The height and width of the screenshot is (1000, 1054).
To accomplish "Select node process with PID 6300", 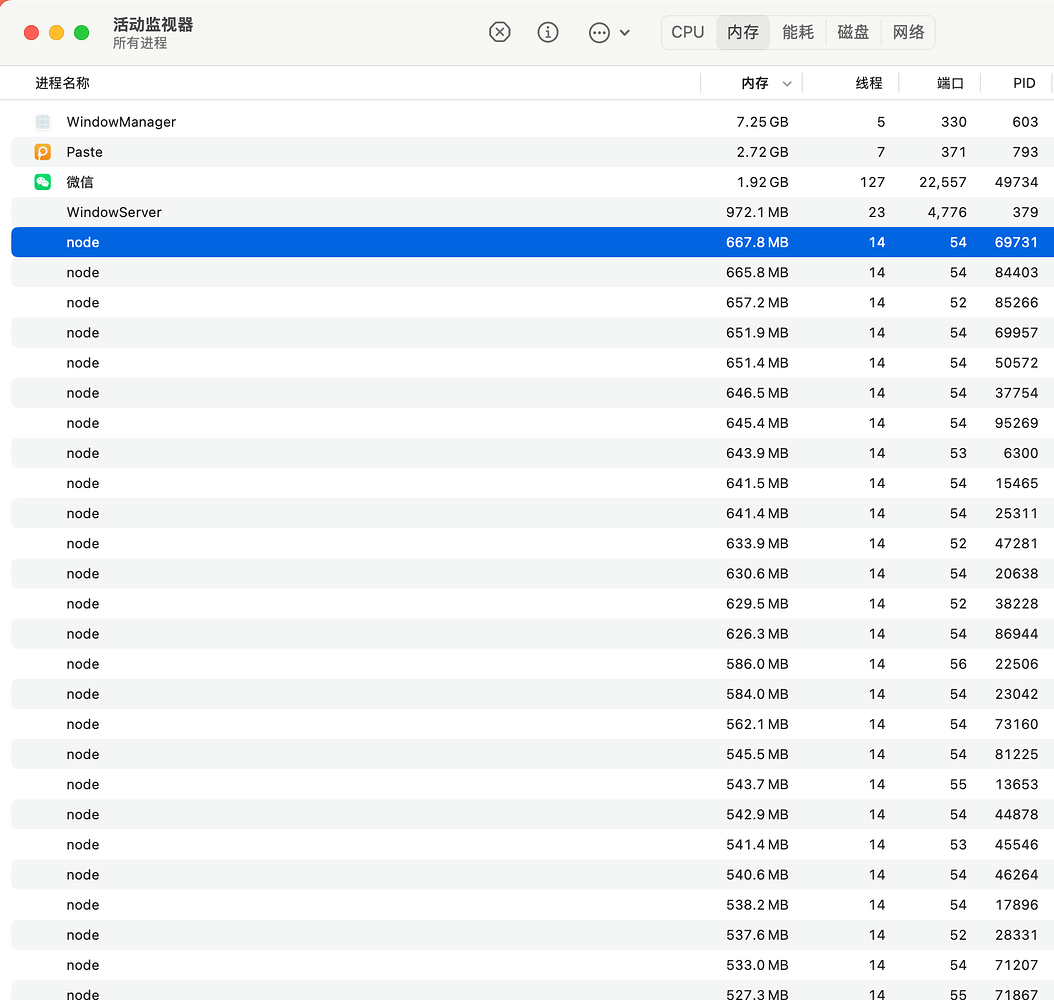I will (532, 453).
